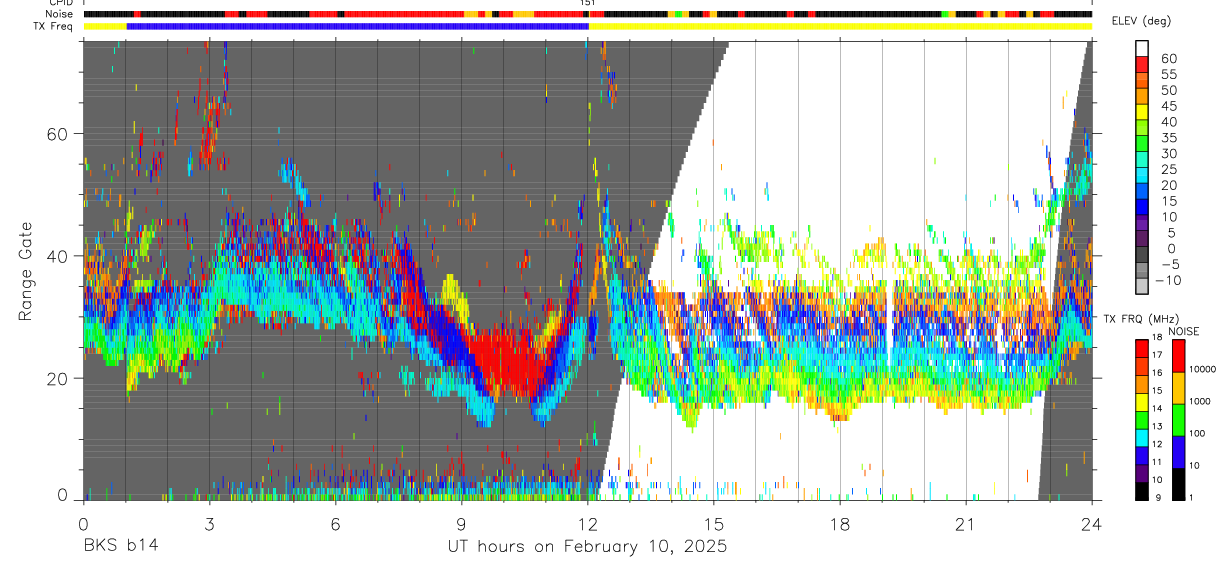Click the '60' range gate tick label
1228x567 pixels.
[x=59, y=134]
